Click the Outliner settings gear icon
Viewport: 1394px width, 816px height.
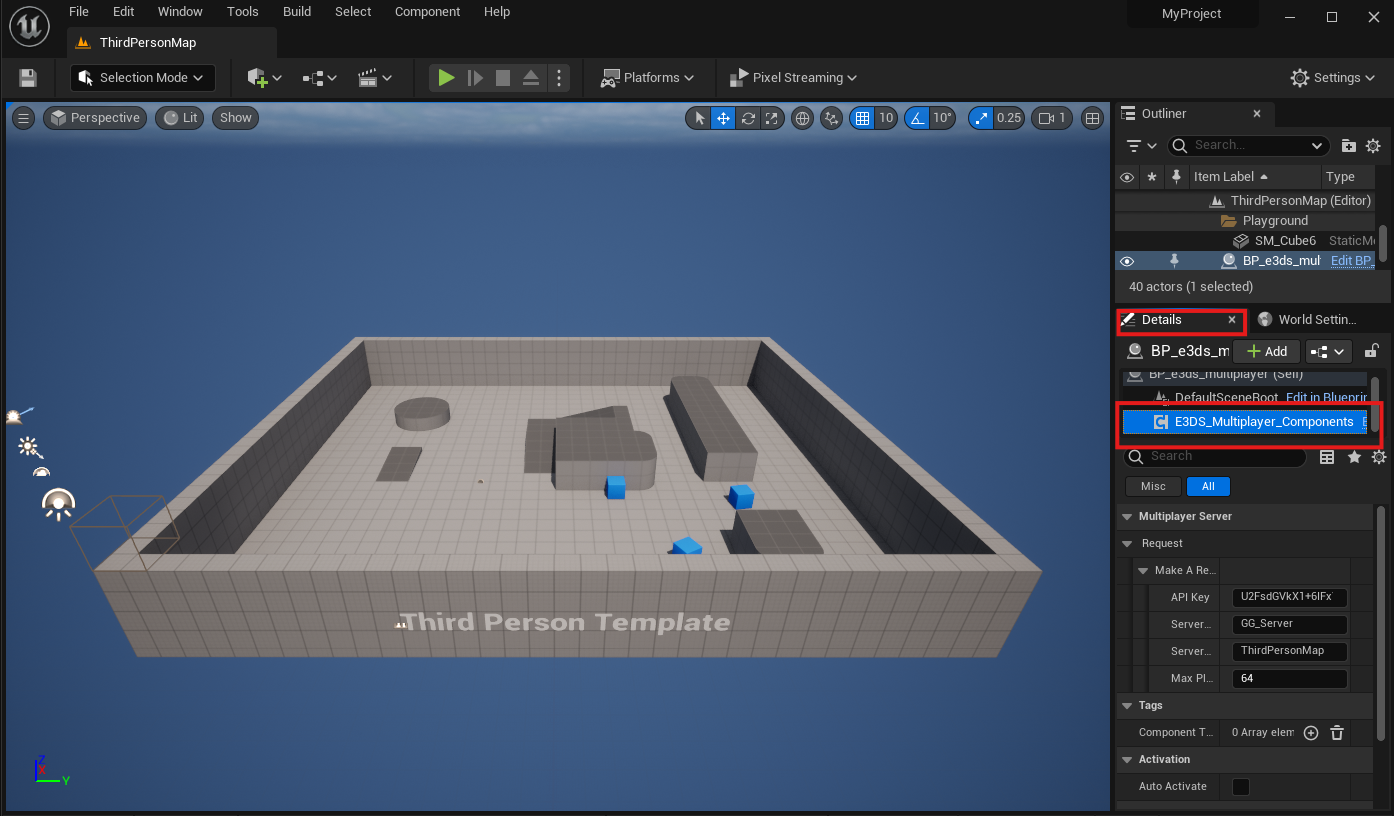tap(1373, 146)
